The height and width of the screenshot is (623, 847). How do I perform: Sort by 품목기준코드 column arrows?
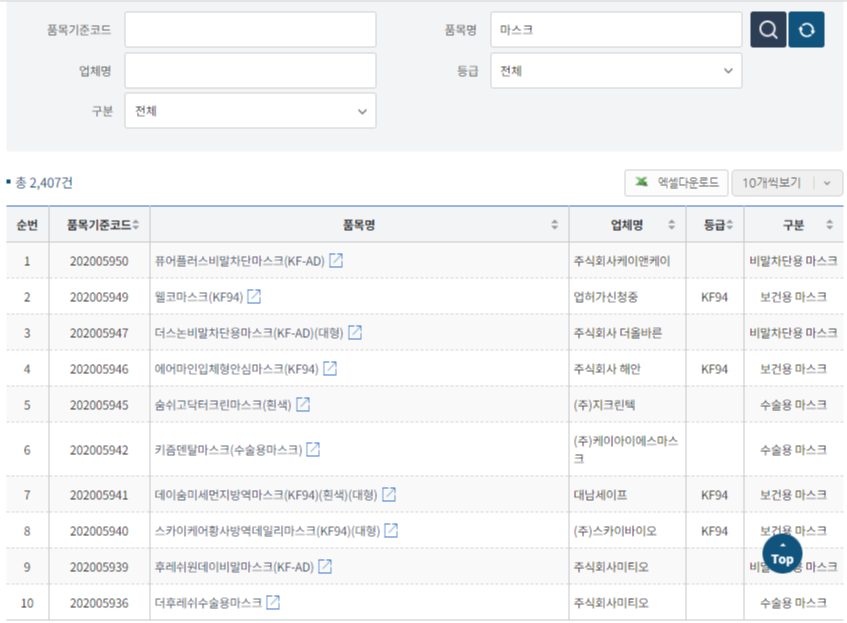(136, 225)
